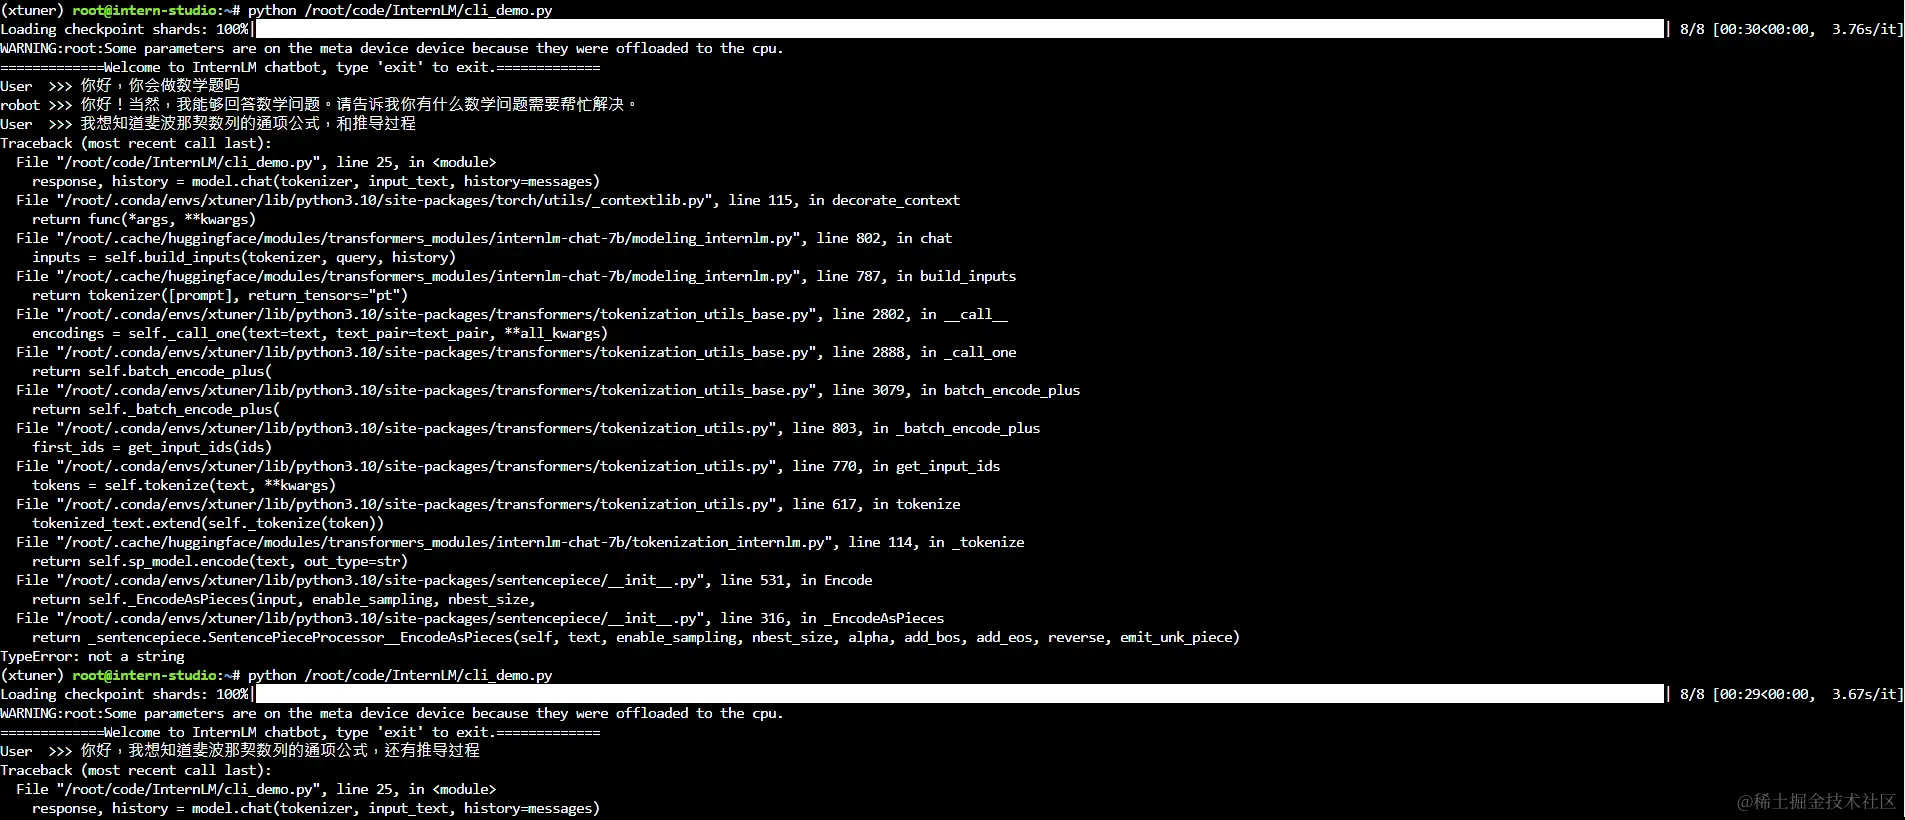Select the line 'encodings = self._call_one(...)'
1905x820 pixels.
coord(320,333)
